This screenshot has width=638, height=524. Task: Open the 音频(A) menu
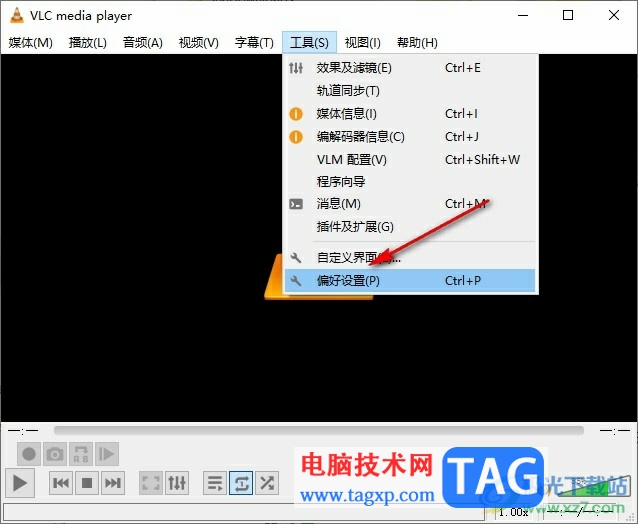pyautogui.click(x=143, y=42)
